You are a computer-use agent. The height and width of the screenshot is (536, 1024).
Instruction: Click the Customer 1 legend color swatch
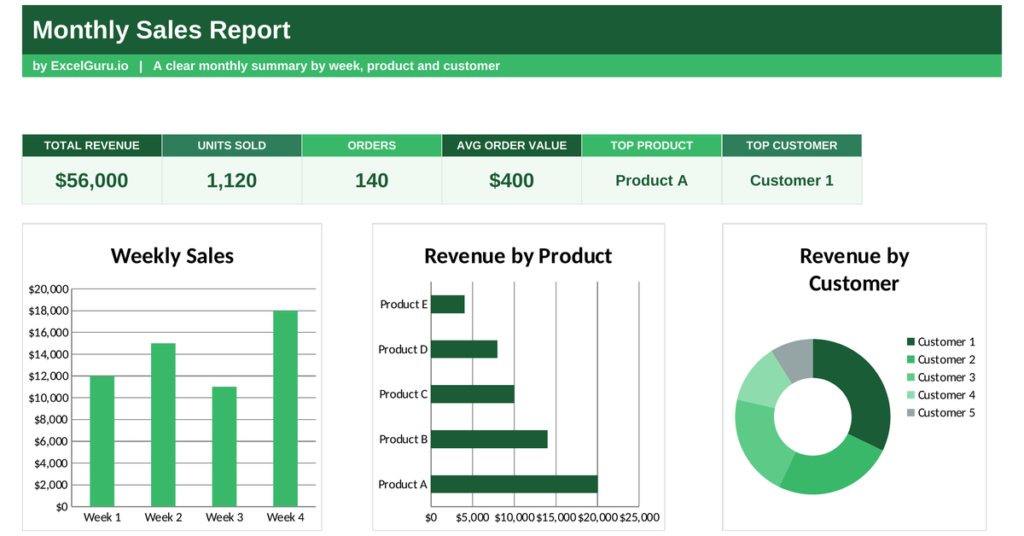pos(910,341)
